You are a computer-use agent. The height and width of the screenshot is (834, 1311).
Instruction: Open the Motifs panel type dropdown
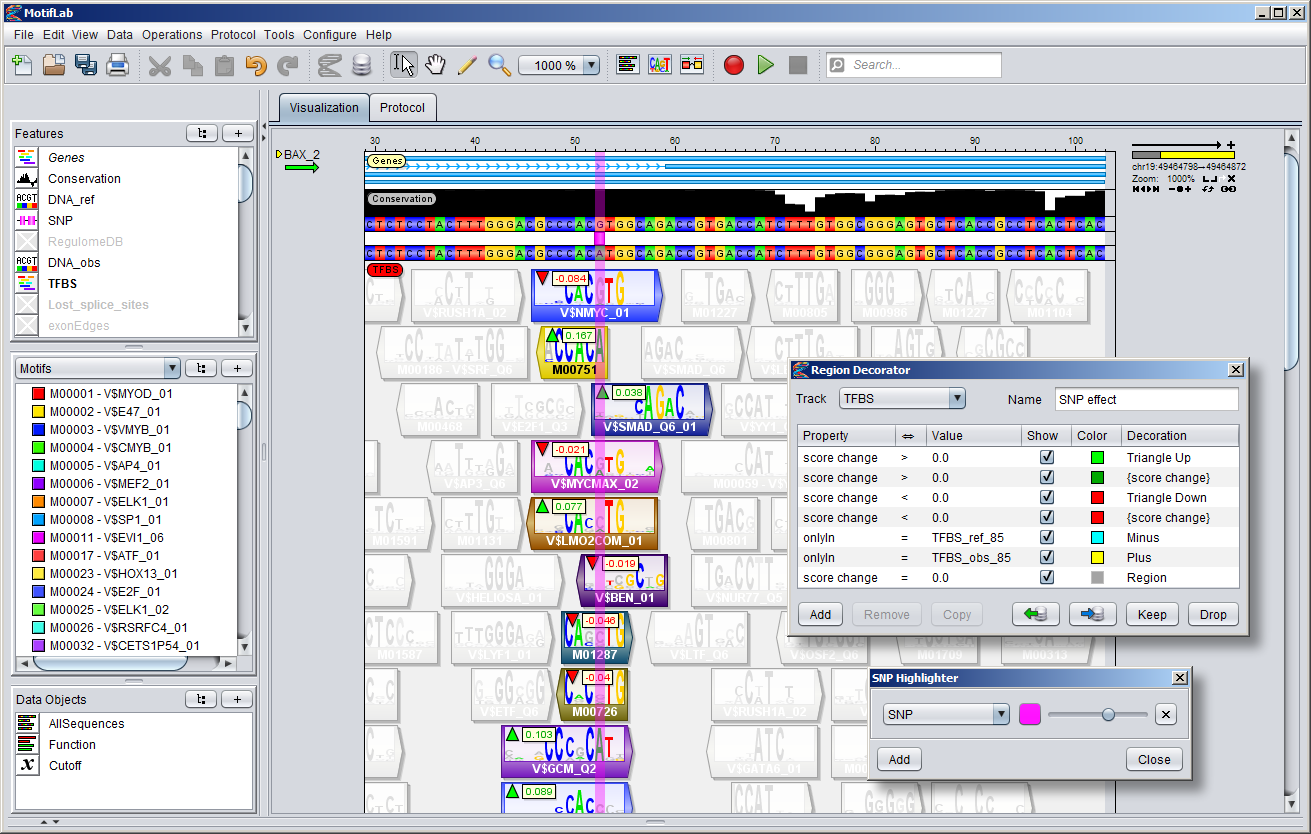(172, 368)
